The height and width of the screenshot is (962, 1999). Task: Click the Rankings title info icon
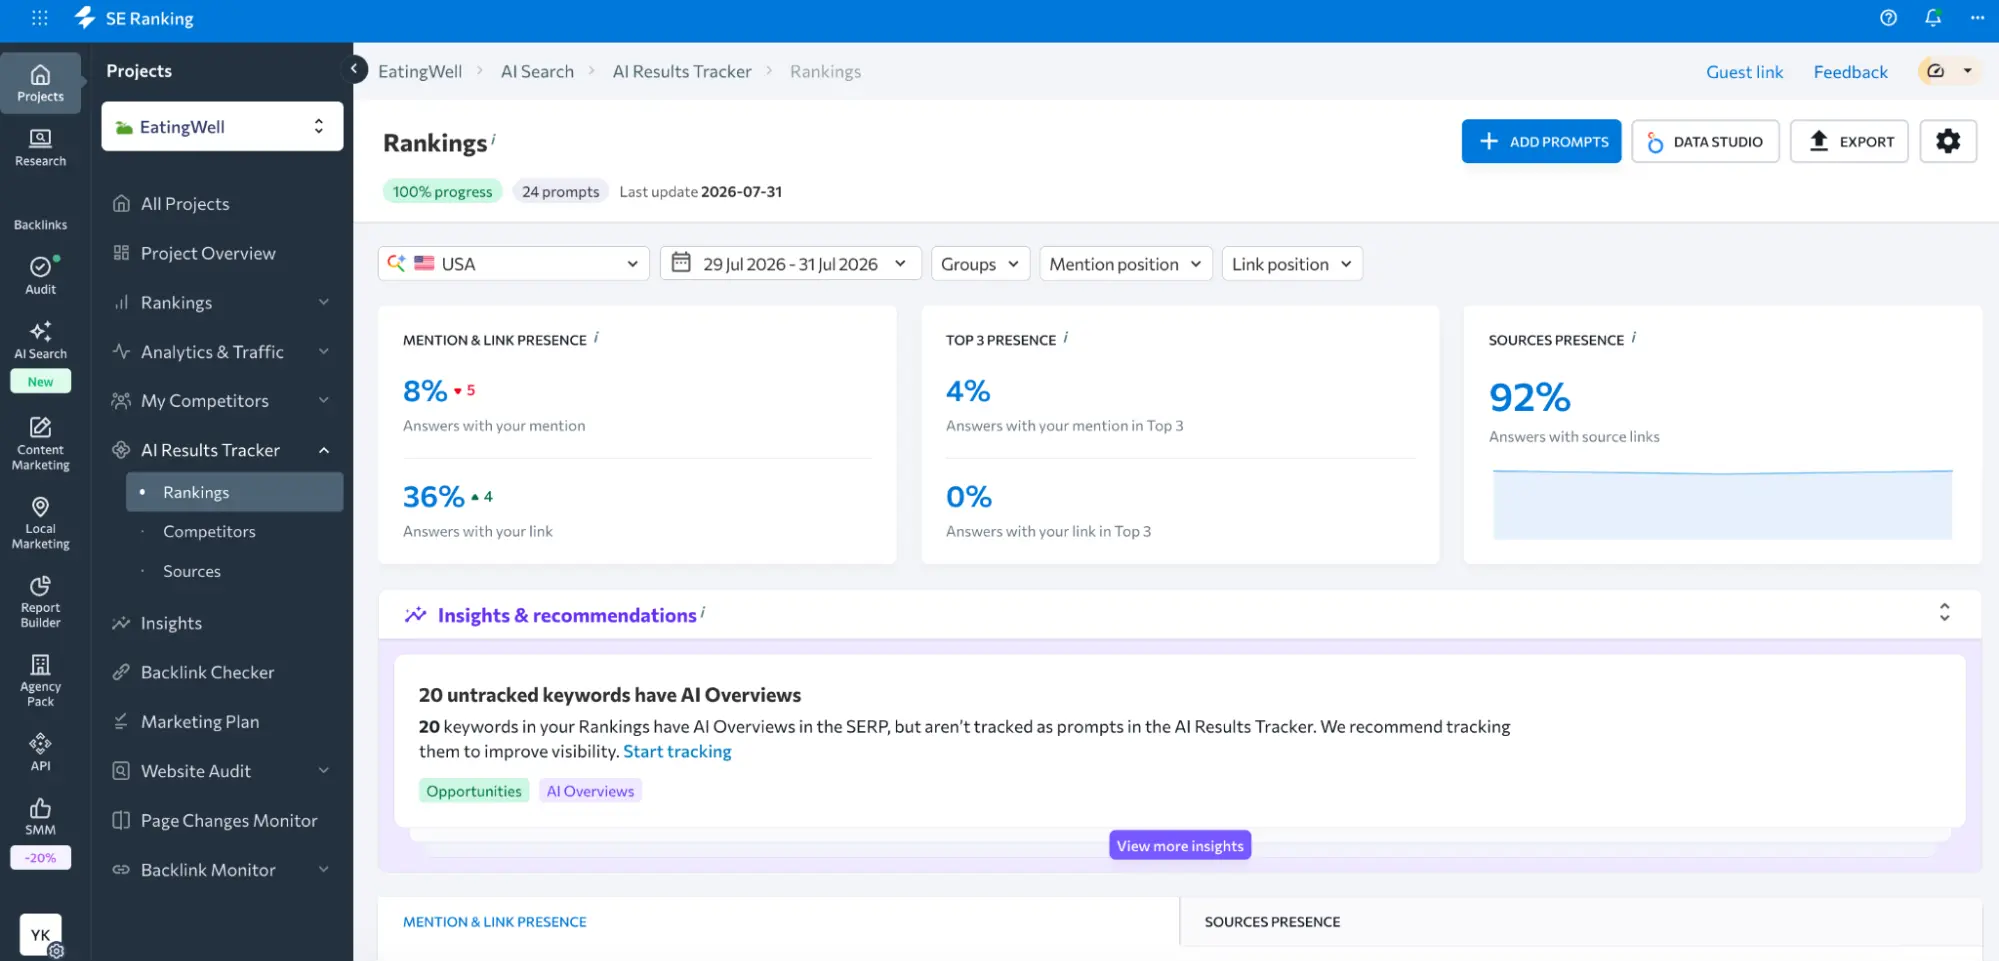coord(494,139)
